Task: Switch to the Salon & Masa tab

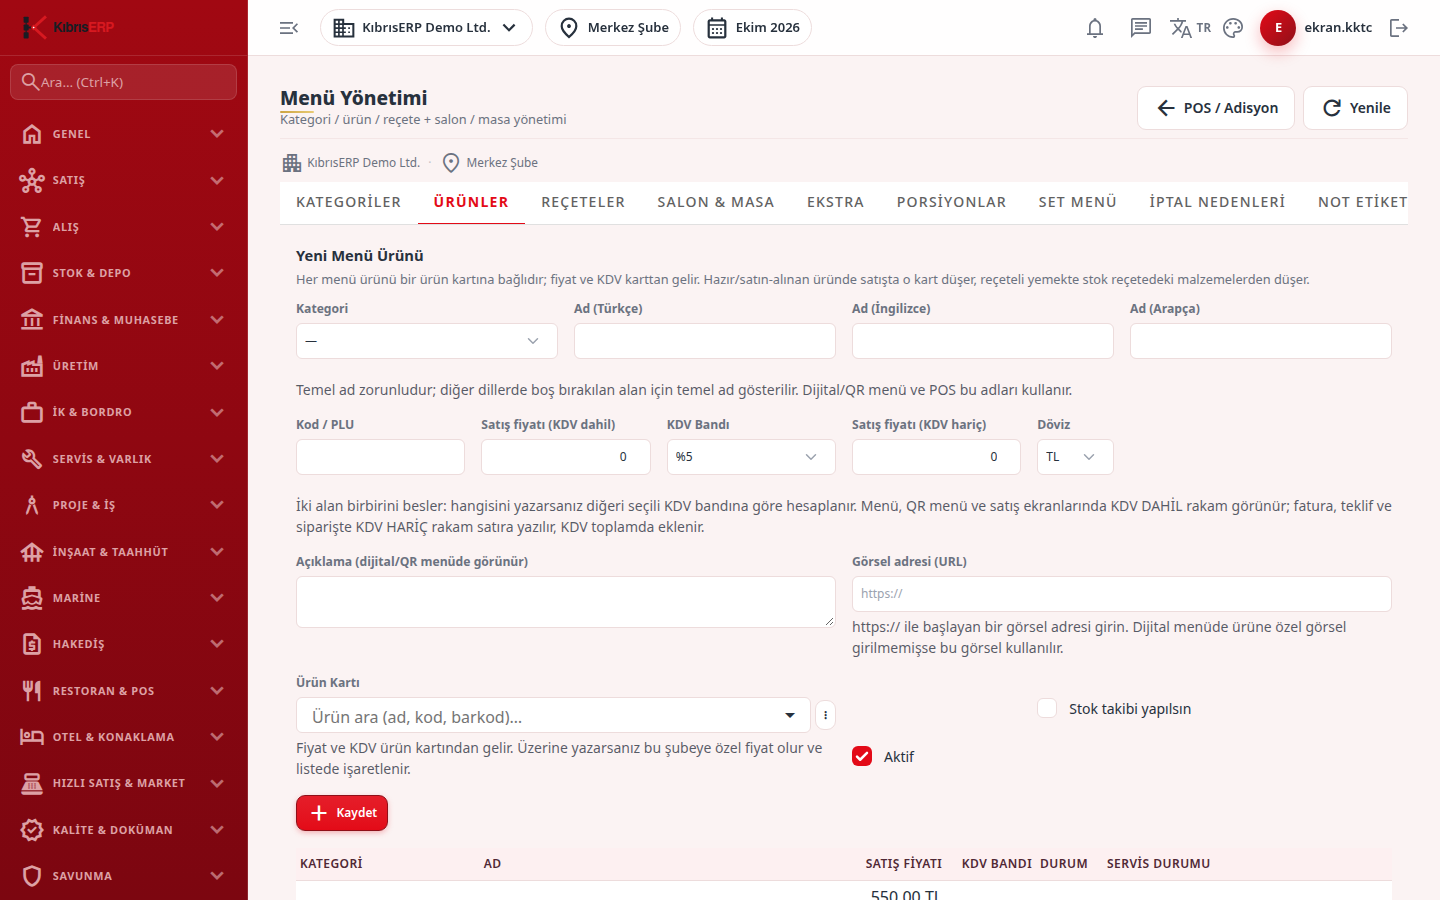Action: tap(716, 202)
